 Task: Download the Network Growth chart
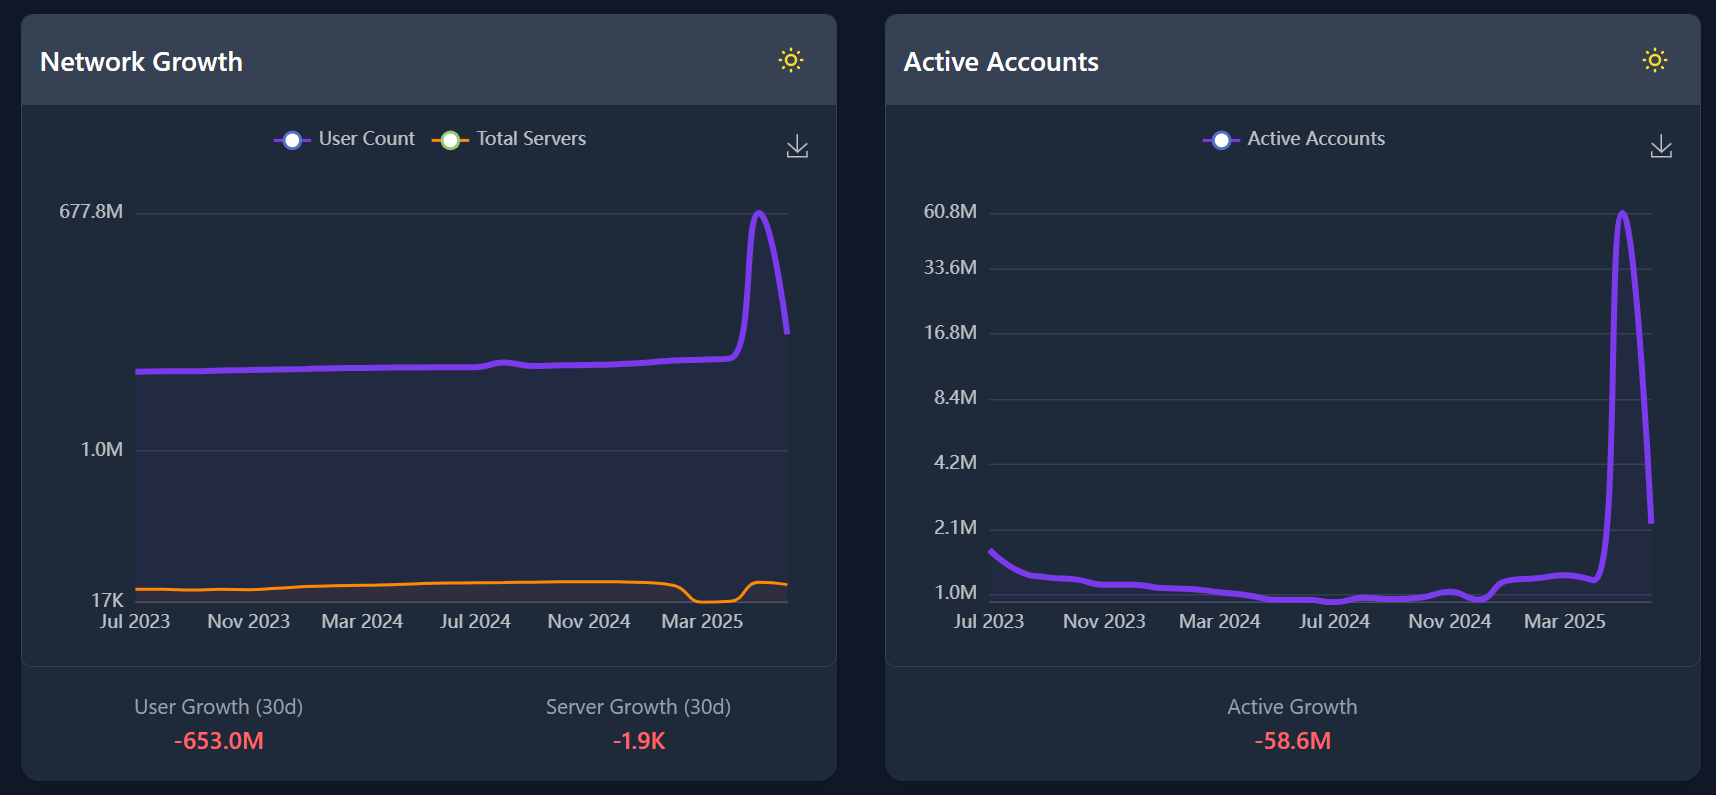(797, 147)
